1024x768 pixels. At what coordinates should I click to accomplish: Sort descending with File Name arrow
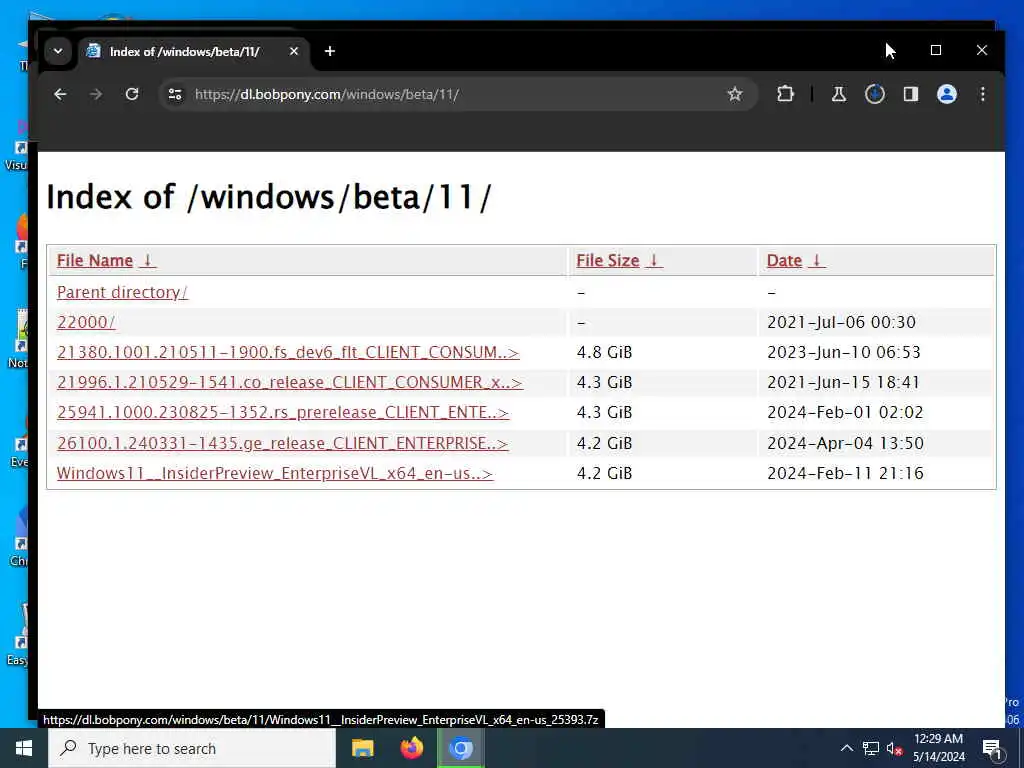point(148,261)
